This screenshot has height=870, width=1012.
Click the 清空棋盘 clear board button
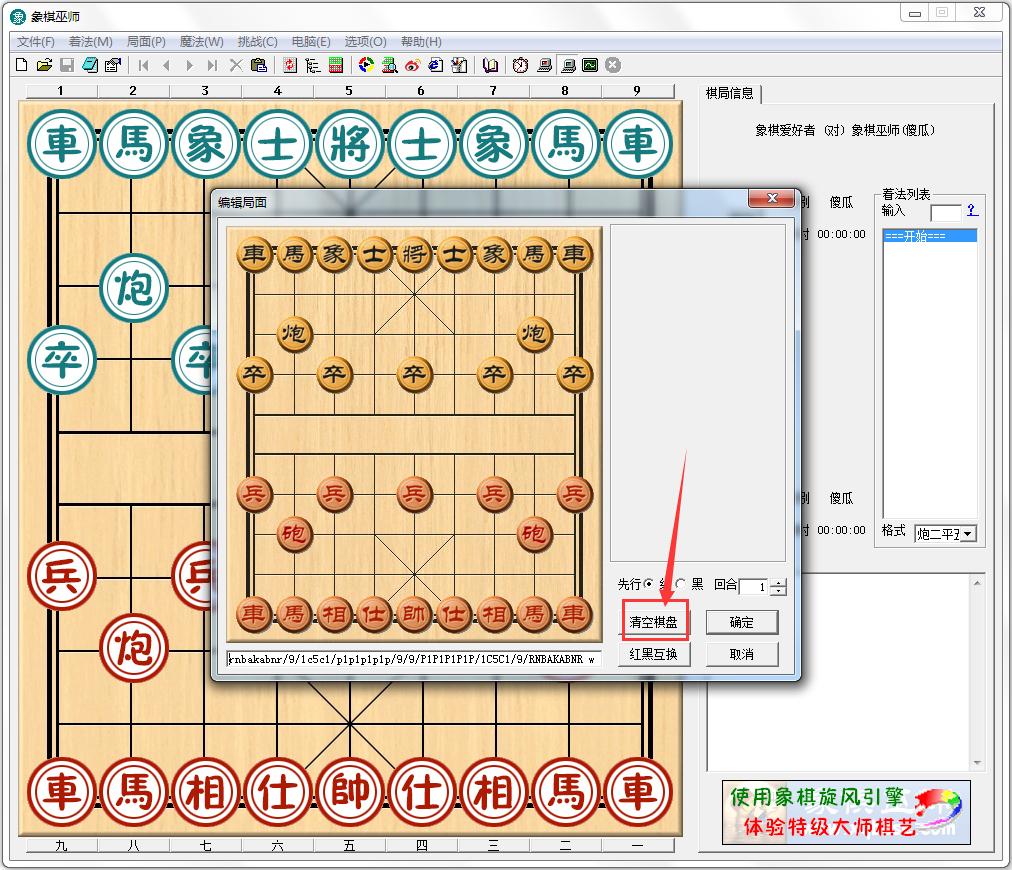pyautogui.click(x=654, y=622)
